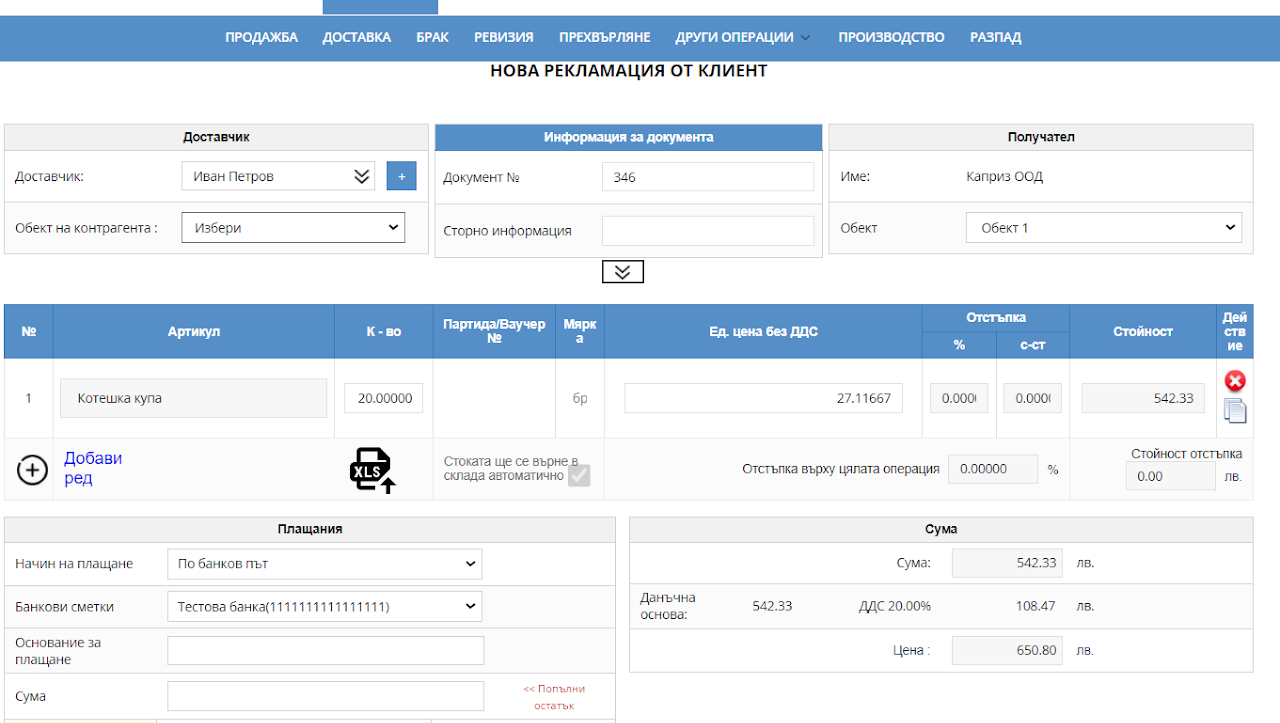
Task: Click the circled plus add-row icon
Action: point(32,469)
